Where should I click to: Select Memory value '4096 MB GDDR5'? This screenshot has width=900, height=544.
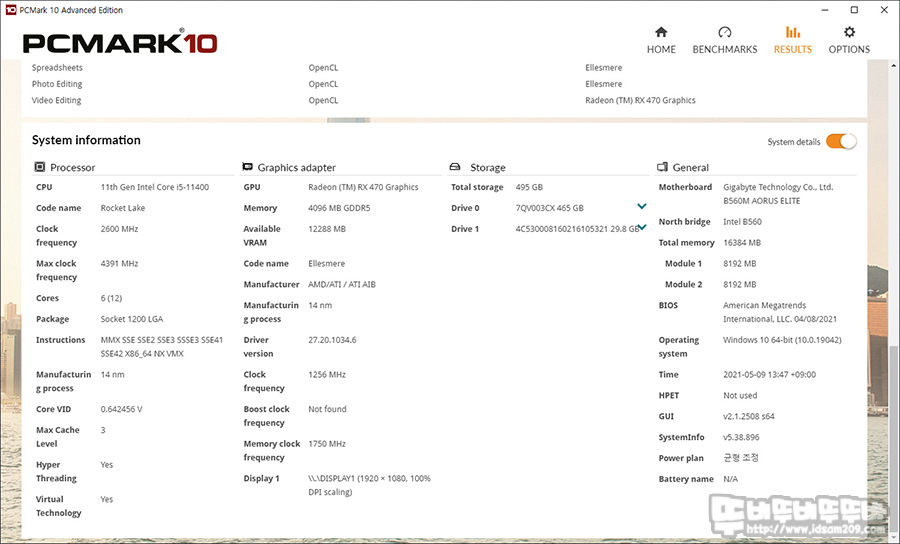(339, 208)
